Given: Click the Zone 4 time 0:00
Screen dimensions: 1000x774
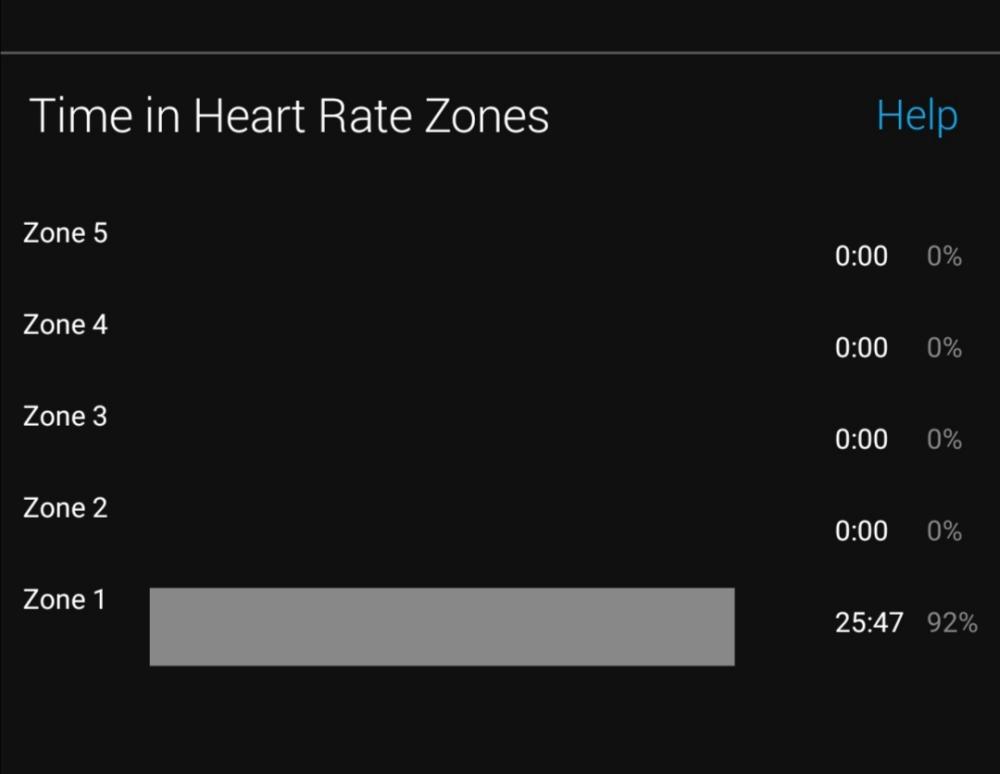Looking at the screenshot, I should click(861, 348).
